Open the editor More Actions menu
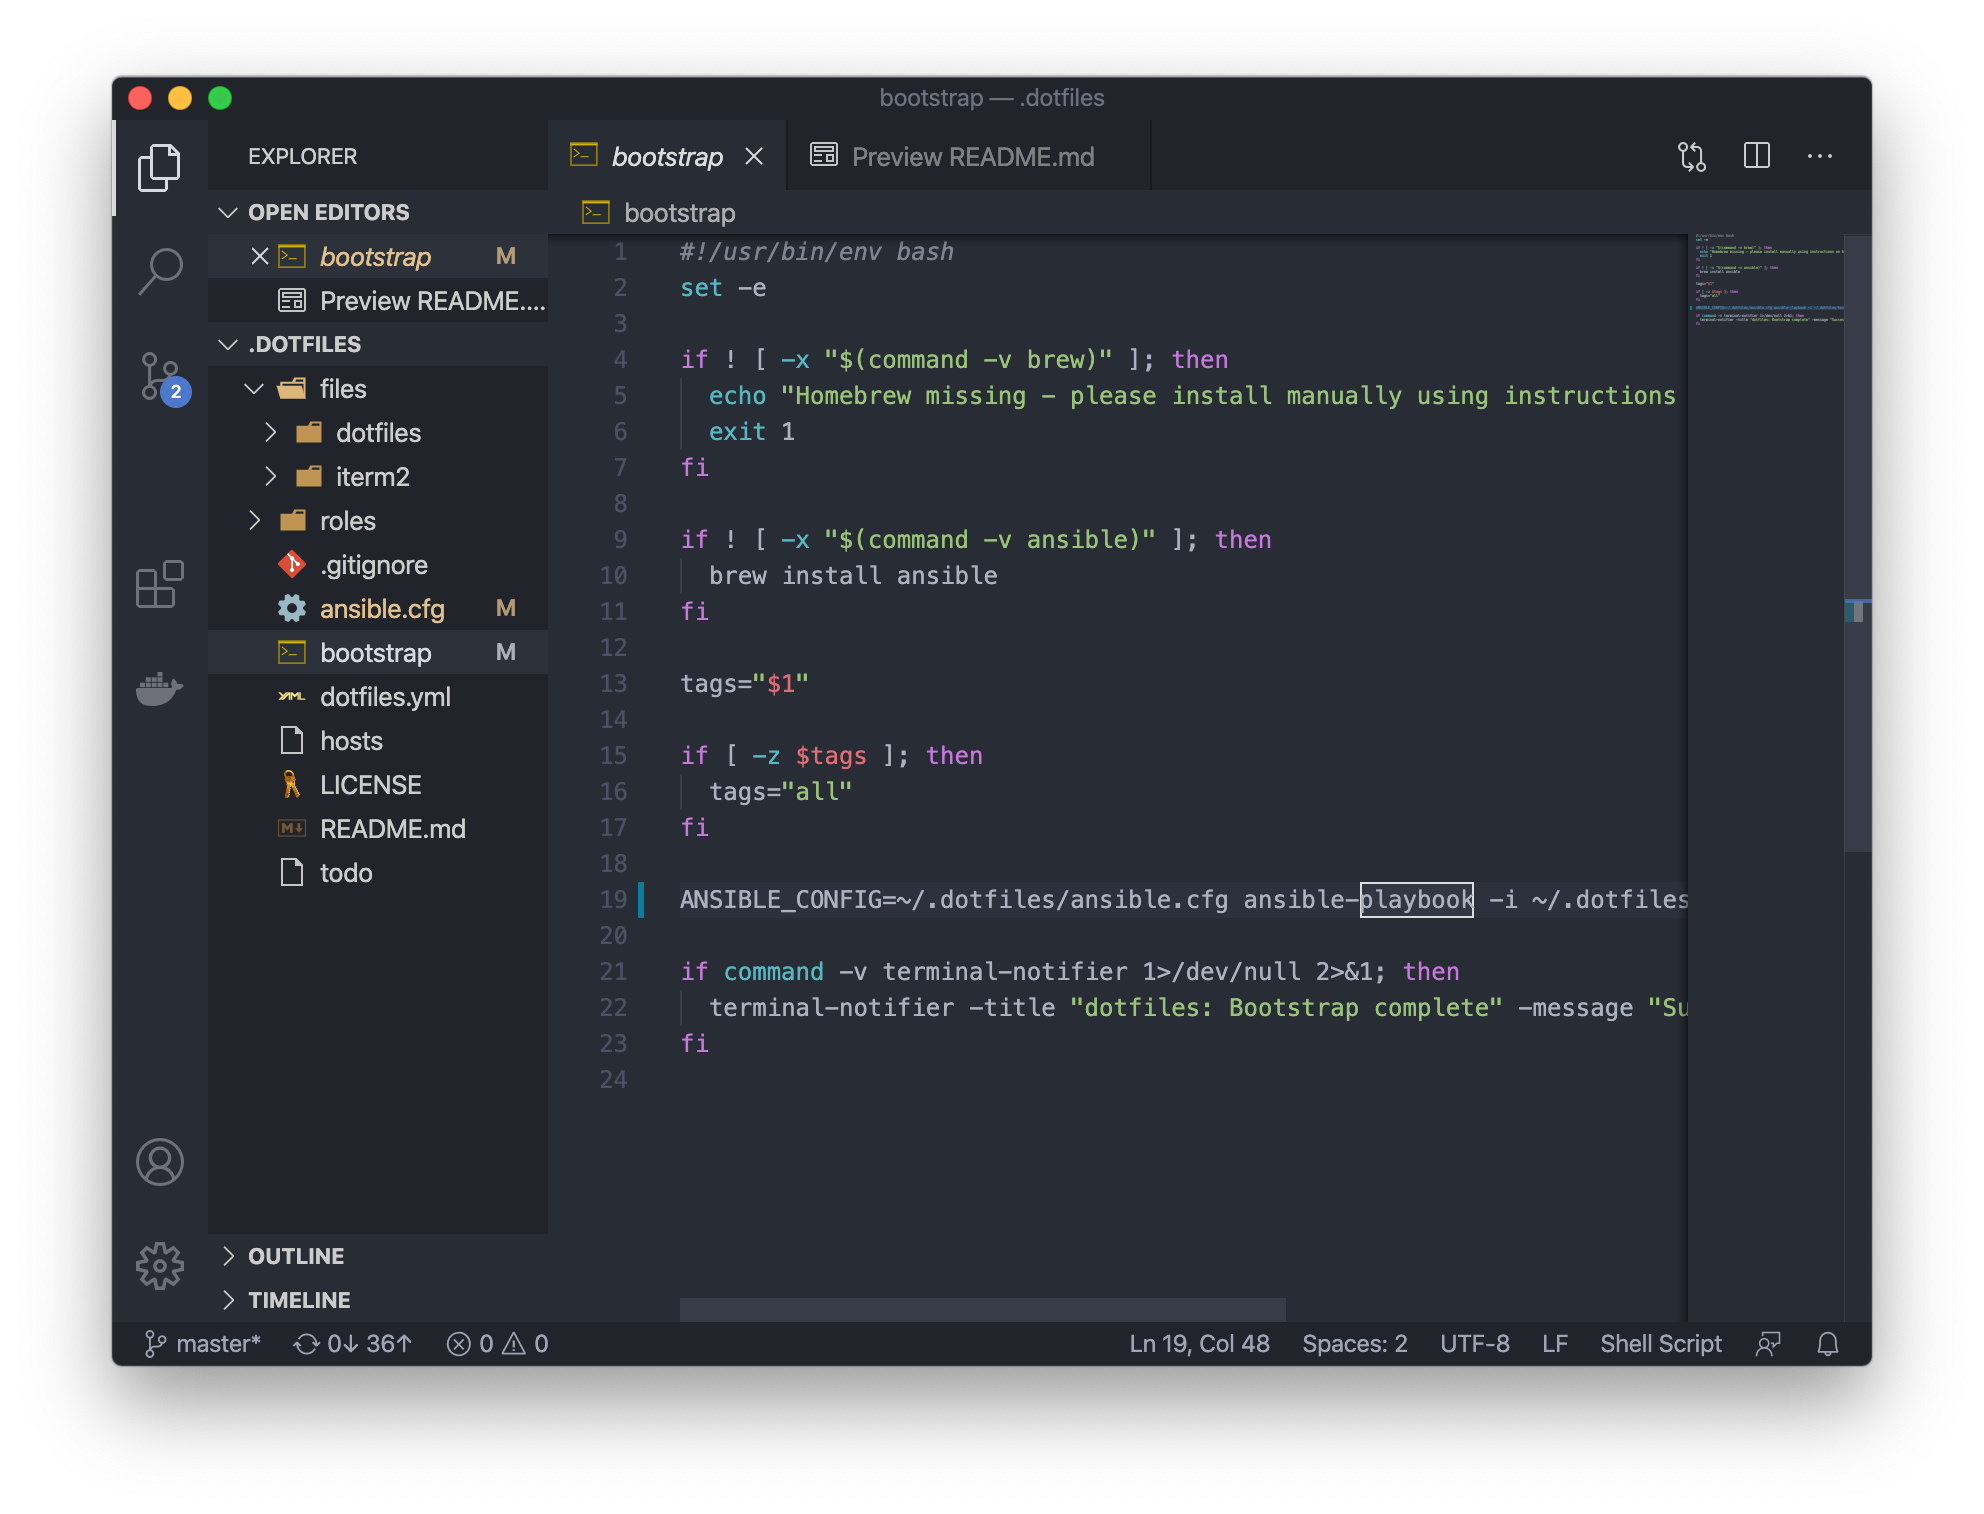 tap(1820, 156)
